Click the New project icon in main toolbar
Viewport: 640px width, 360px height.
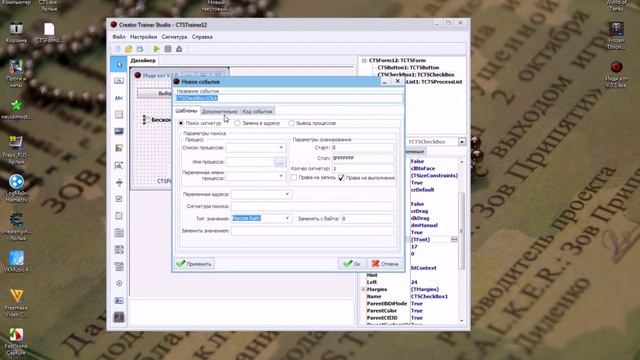coord(118,49)
